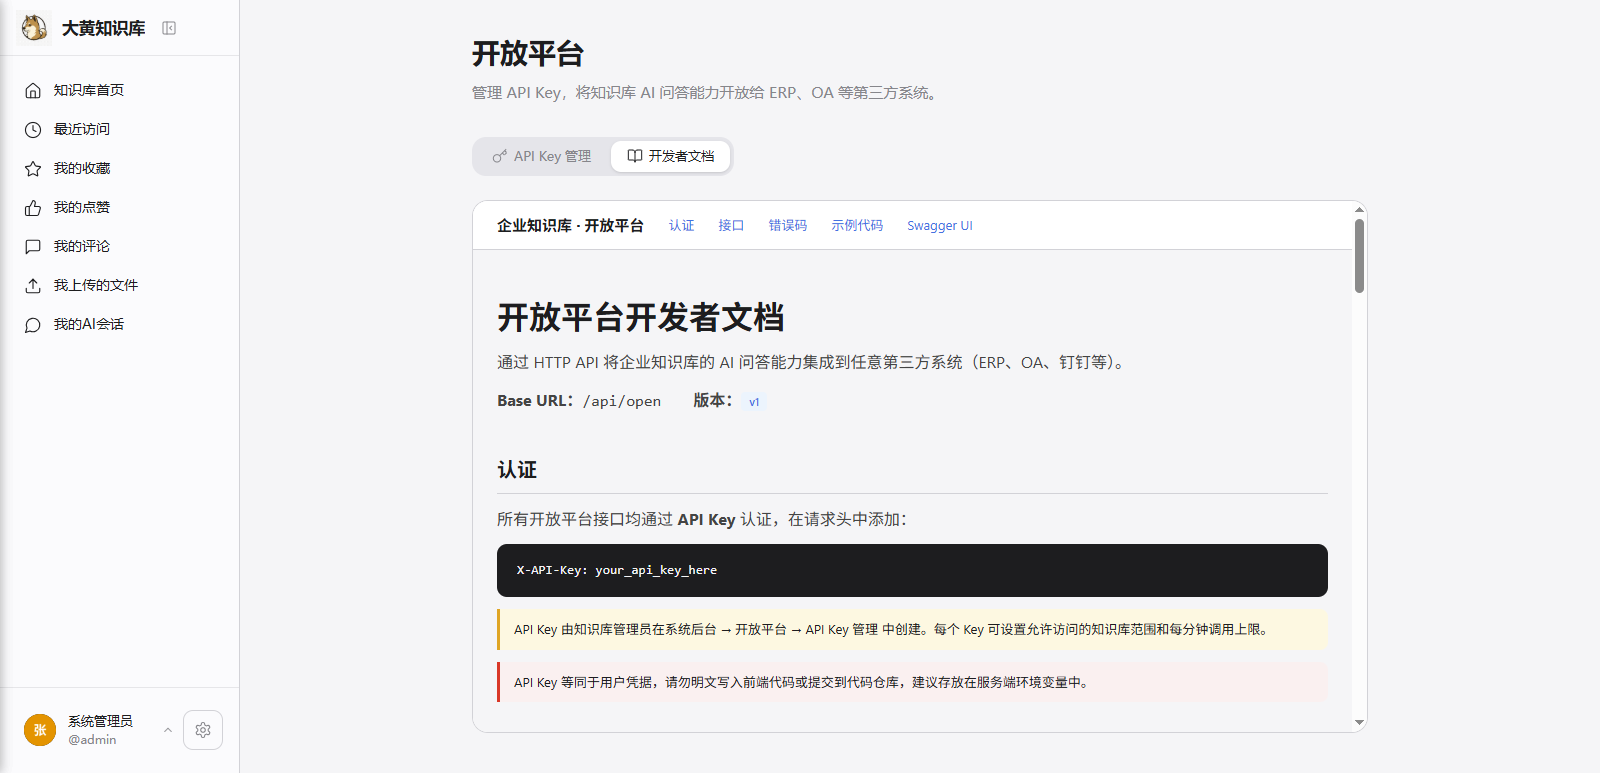The image size is (1600, 773).
Task: Click the scrollbar up arrow
Action: [1359, 209]
